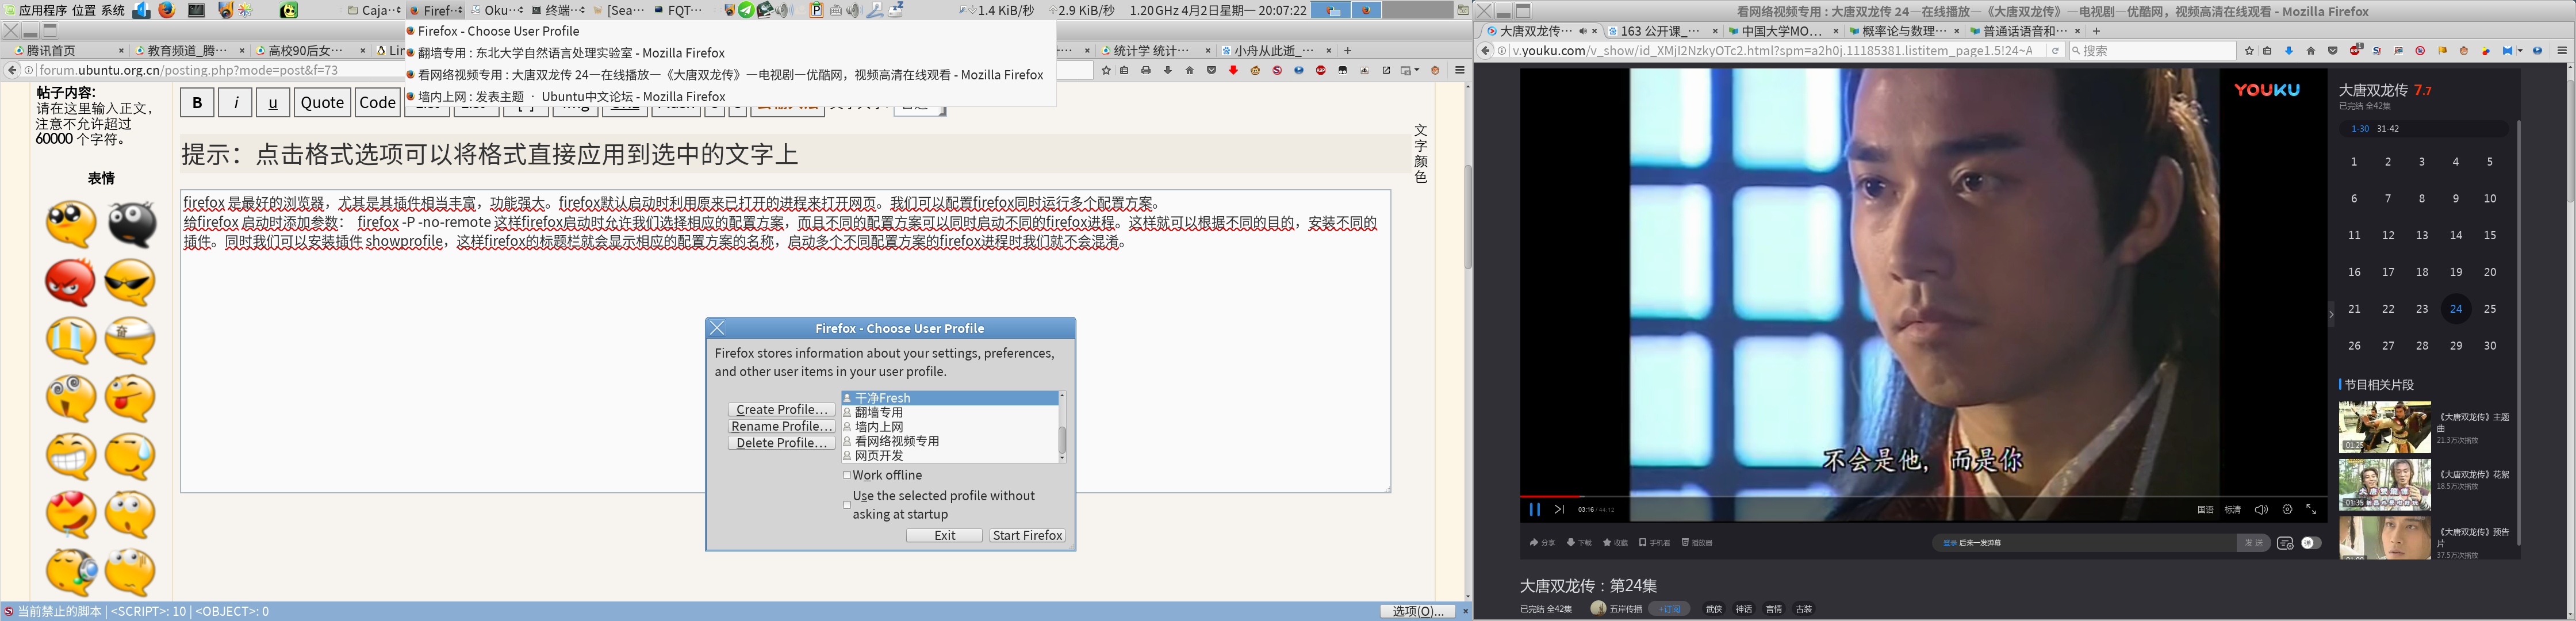
Task: Mute the Youku player volume icon
Action: (2261, 509)
